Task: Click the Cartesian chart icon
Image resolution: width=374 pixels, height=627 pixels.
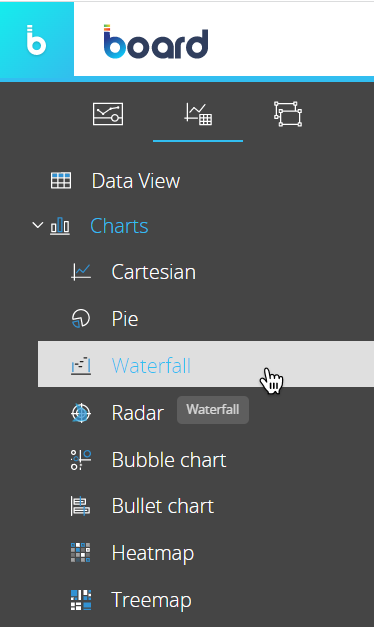Action: [81, 272]
